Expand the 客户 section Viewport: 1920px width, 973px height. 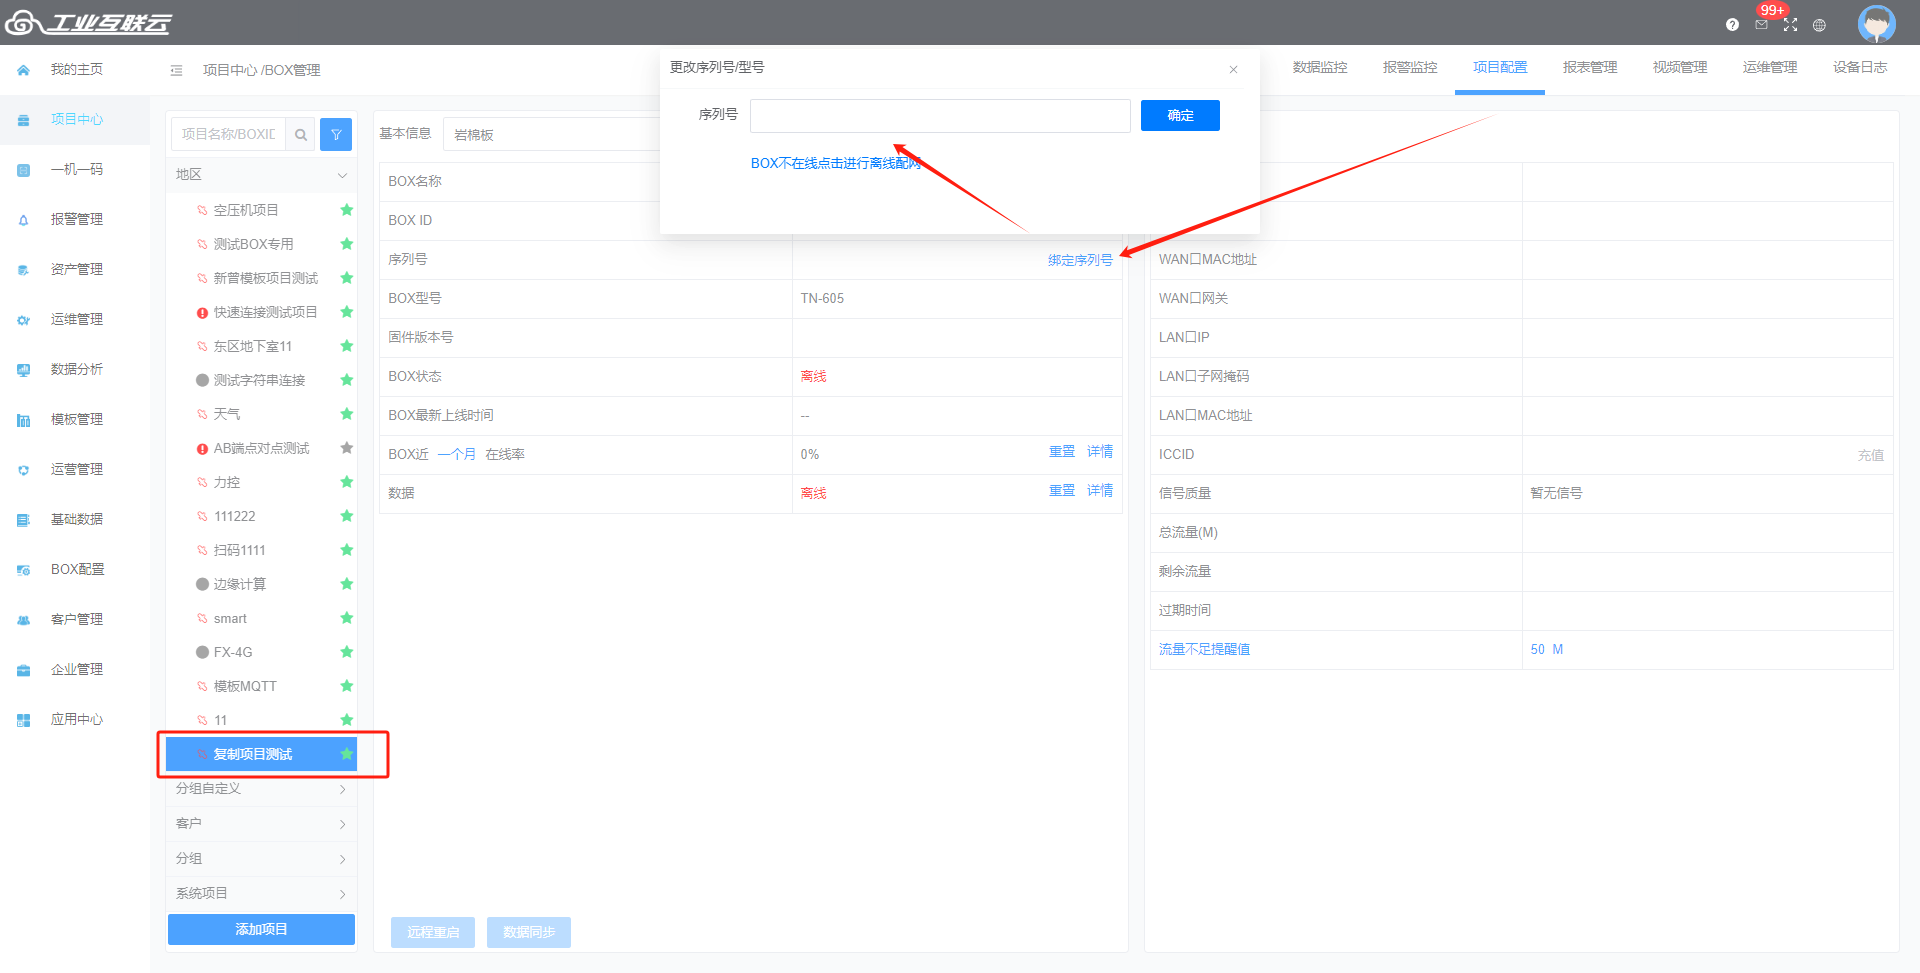(x=261, y=824)
